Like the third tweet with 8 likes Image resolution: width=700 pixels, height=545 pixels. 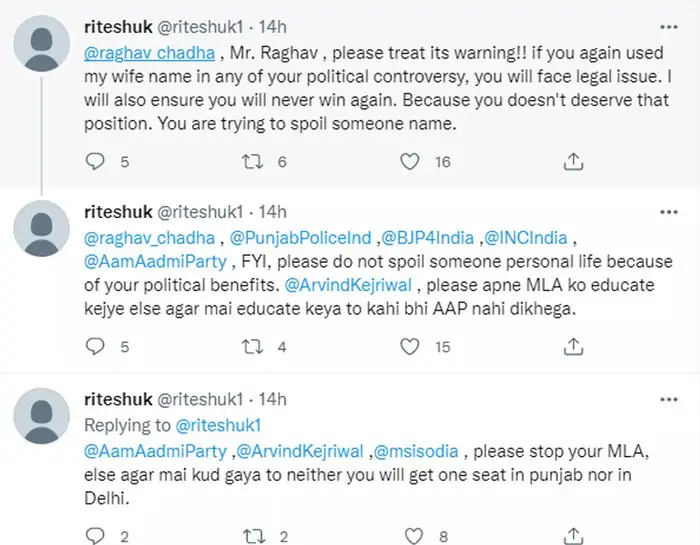pos(408,536)
